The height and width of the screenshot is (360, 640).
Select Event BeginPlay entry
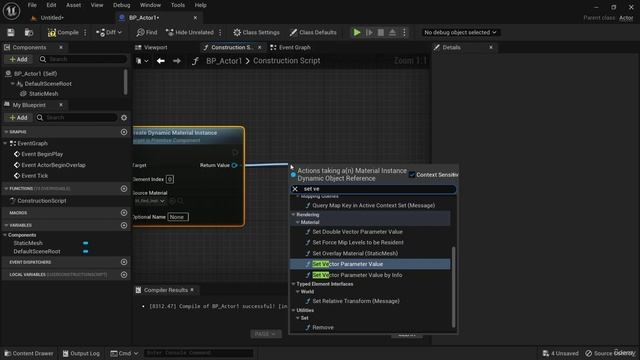coord(42,154)
